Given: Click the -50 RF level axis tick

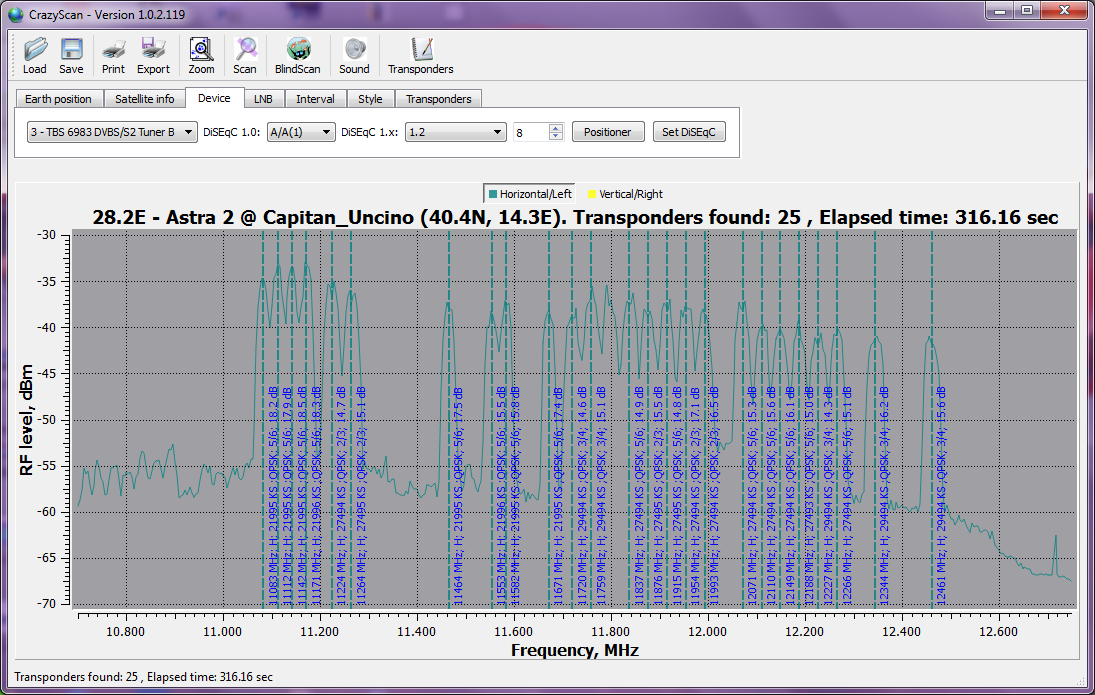Looking at the screenshot, I should click(x=47, y=420).
